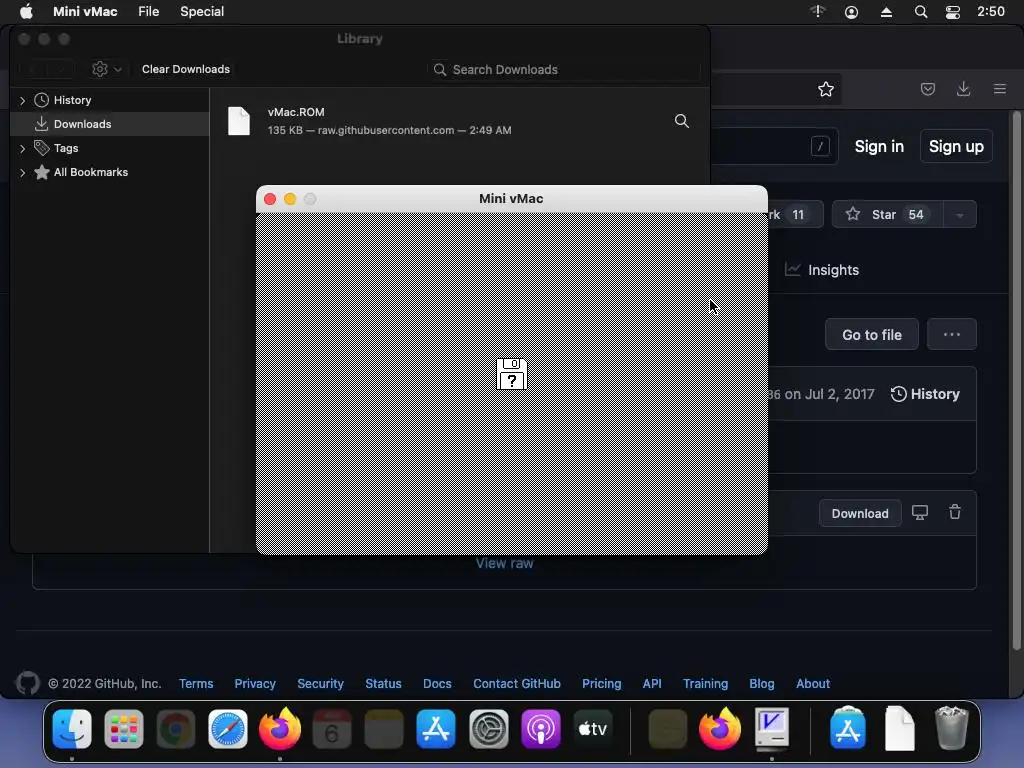Click the GitHub Sign up button
The width and height of the screenshot is (1024, 768).
956,146
